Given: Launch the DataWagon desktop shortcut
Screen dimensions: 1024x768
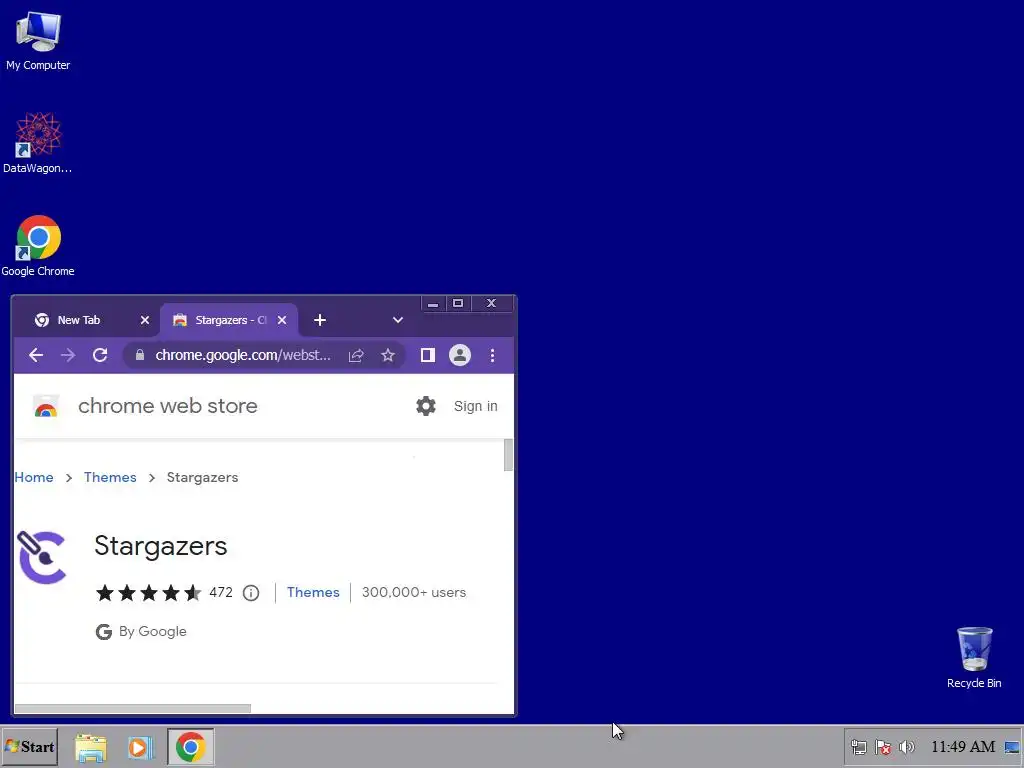Looking at the screenshot, I should [x=38, y=142].
